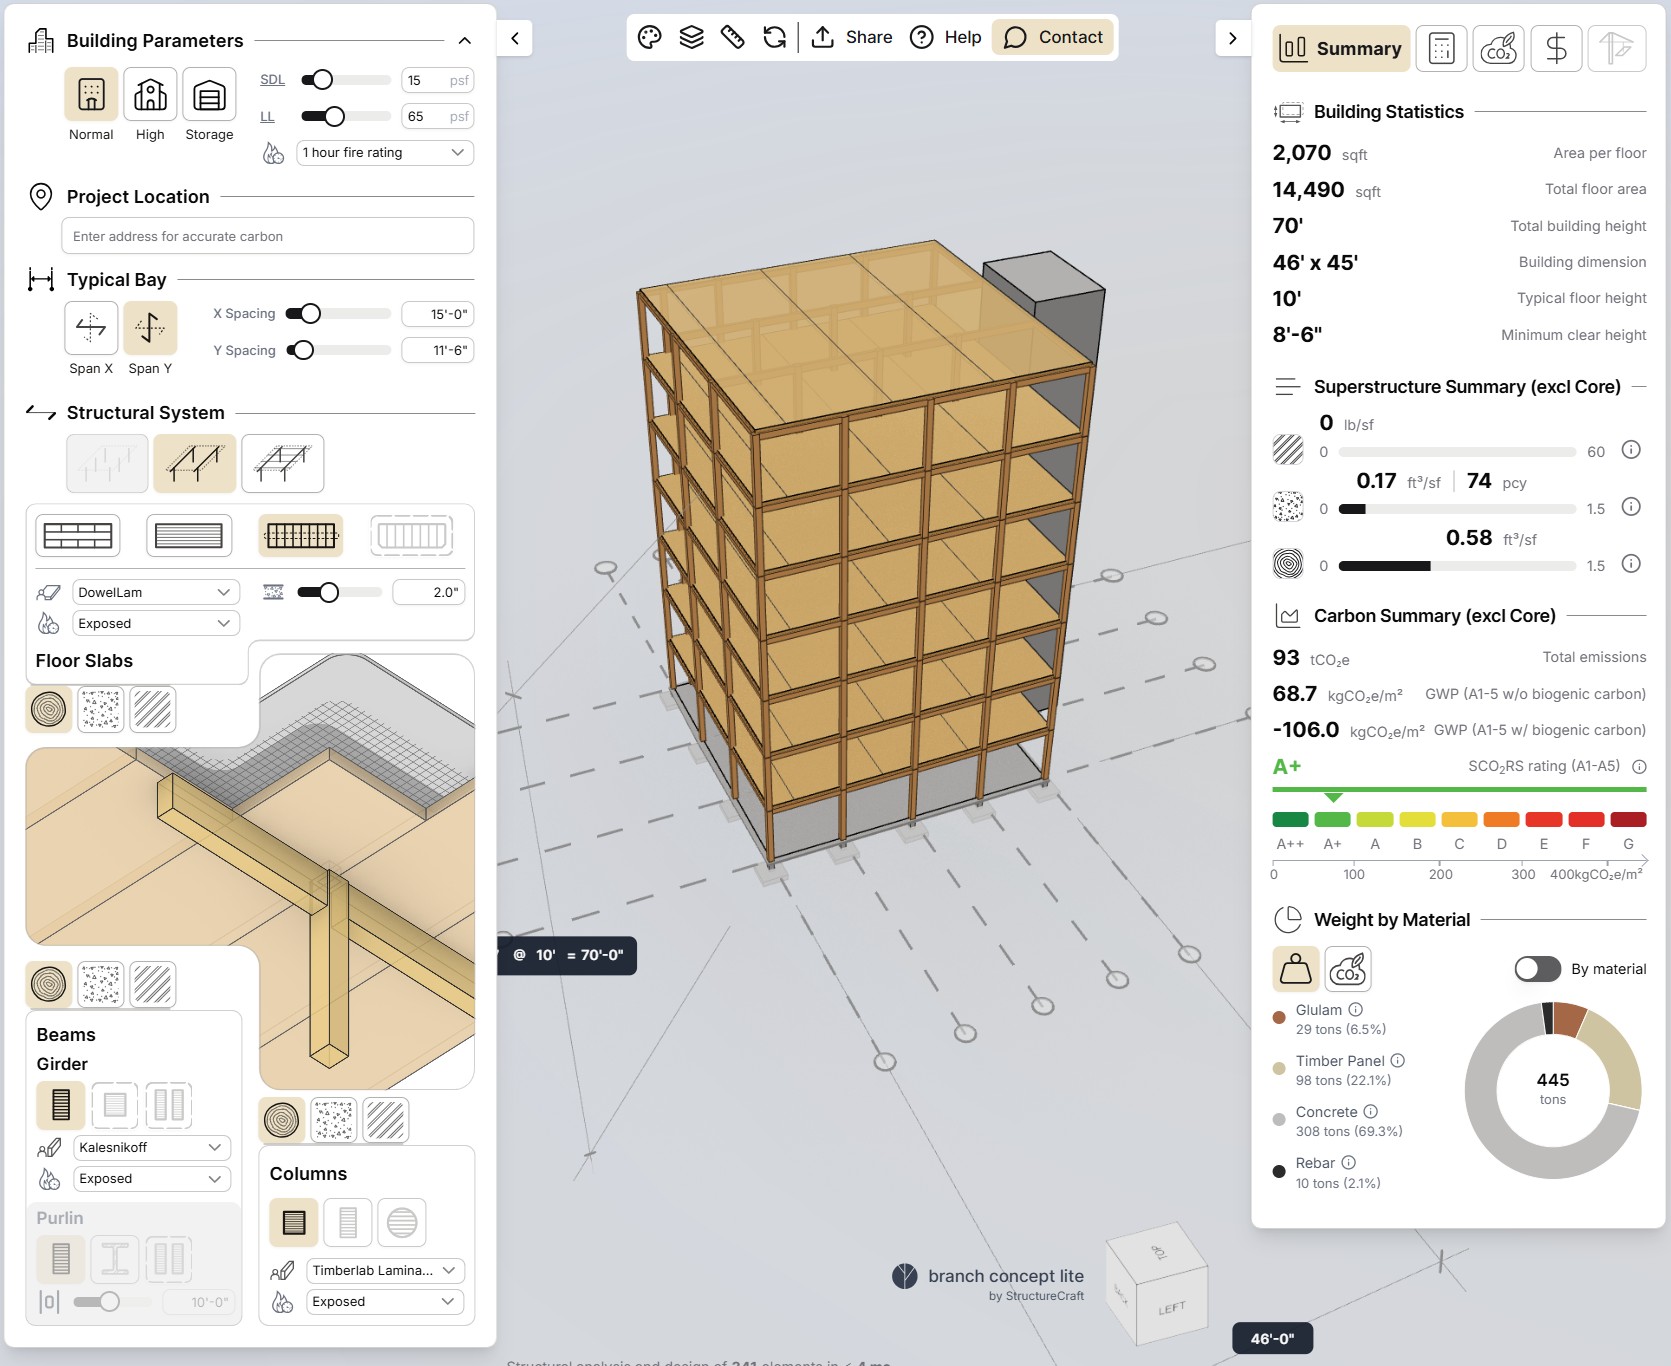Screen dimensions: 1671x1366
Task: Switch to the Summary tab
Action: tap(1341, 48)
